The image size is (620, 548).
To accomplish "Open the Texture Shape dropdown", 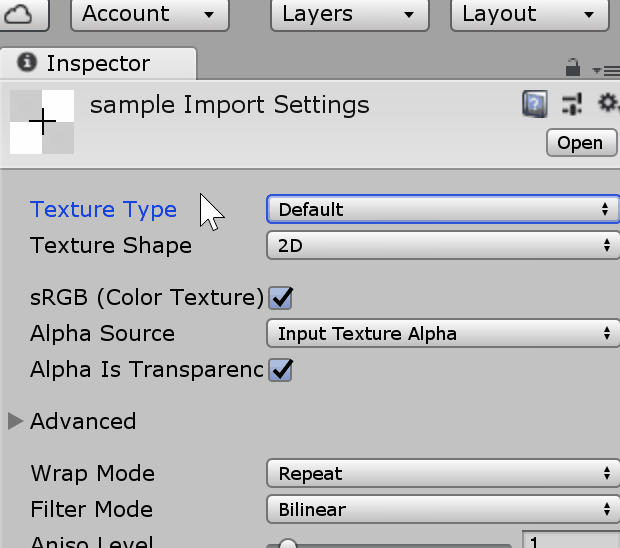I will pos(443,245).
